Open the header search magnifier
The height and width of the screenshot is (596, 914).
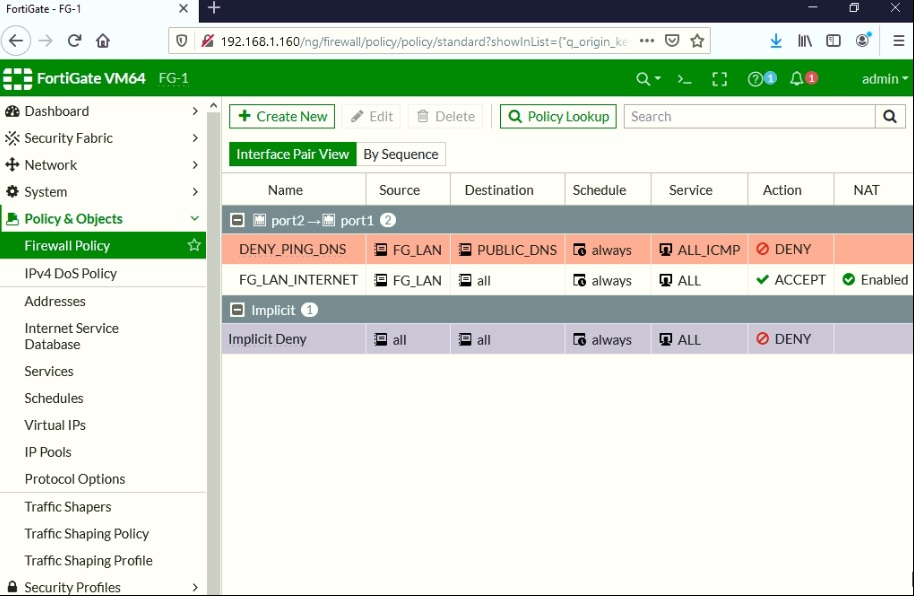(x=644, y=78)
